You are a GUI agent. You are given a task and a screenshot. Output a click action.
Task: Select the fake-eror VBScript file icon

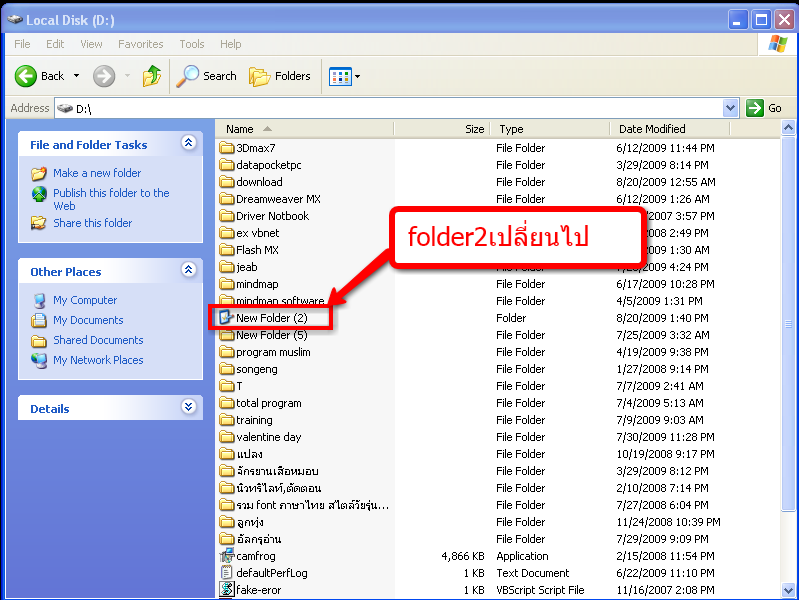tap(226, 590)
